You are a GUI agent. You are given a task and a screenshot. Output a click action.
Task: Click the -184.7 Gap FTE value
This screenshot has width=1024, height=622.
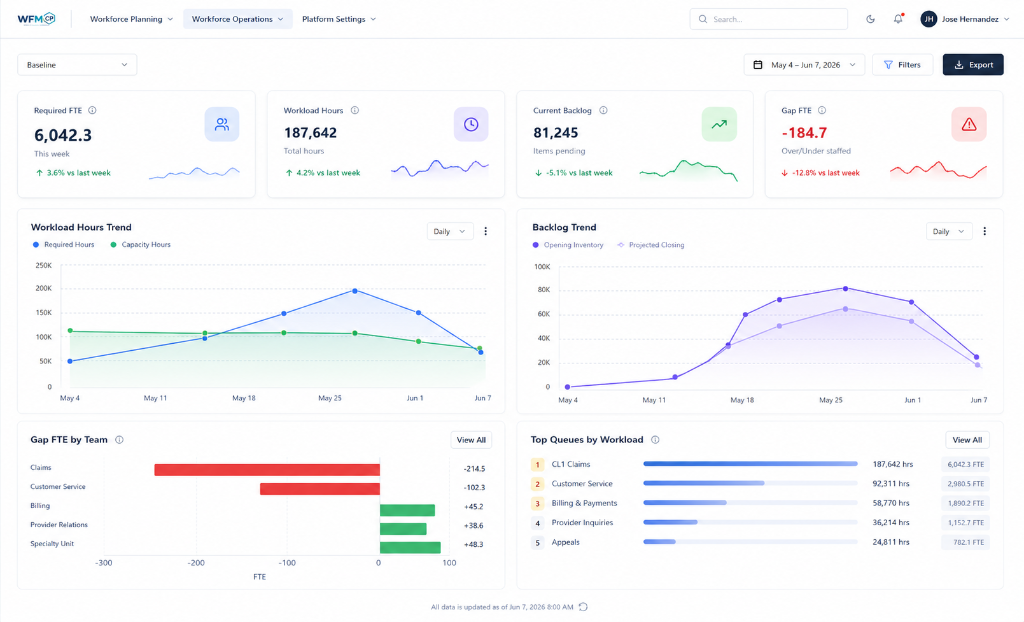click(804, 133)
